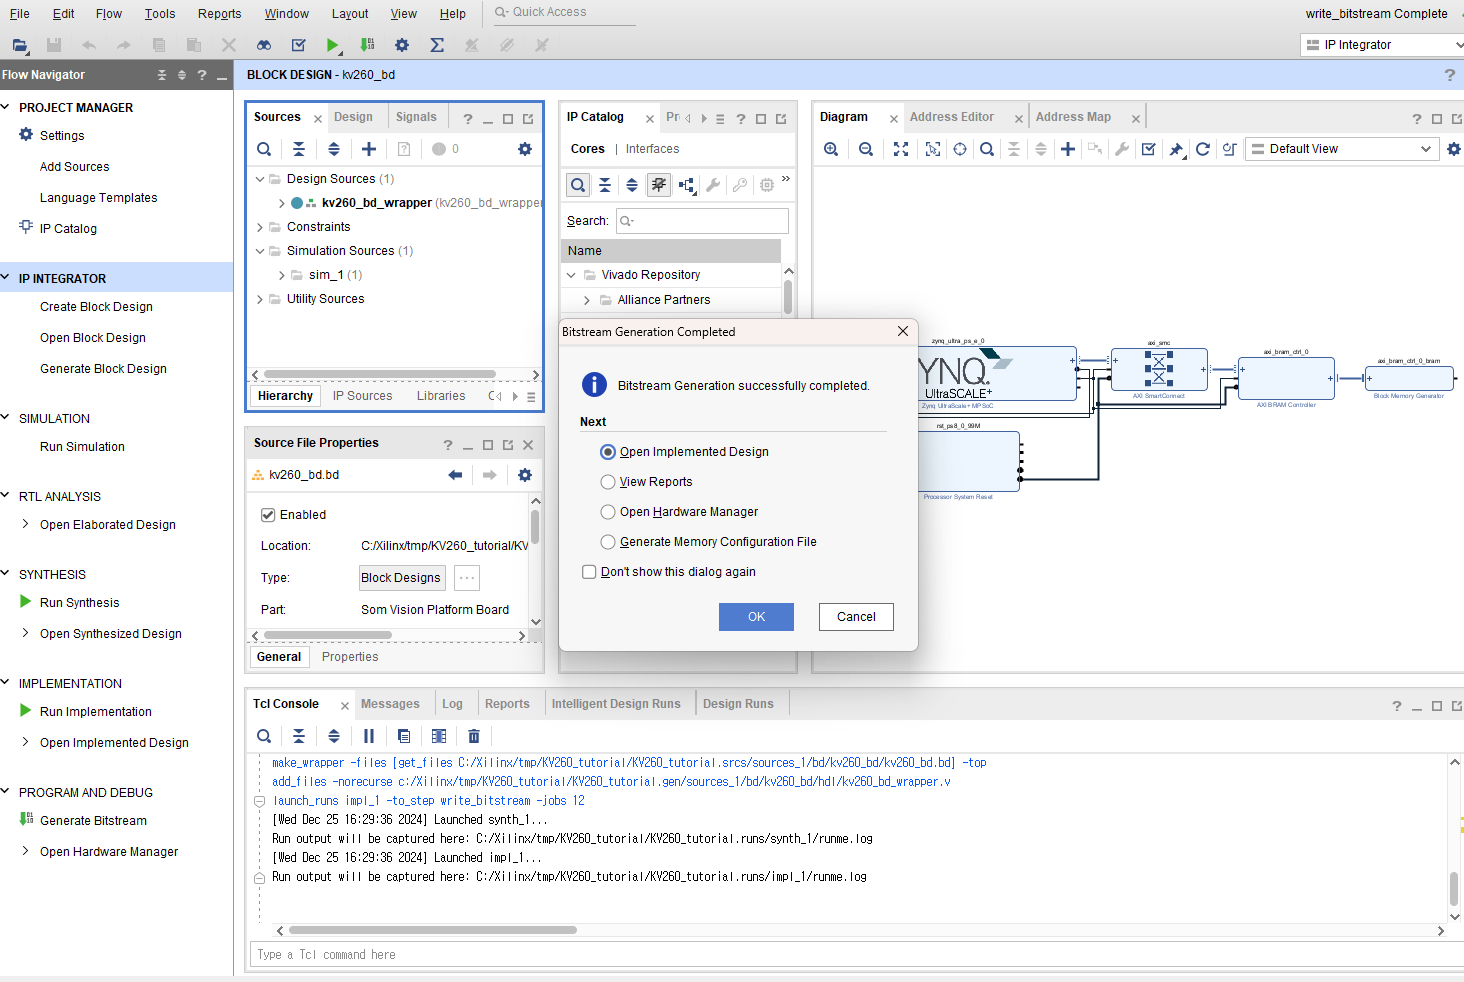The height and width of the screenshot is (982, 1464).
Task: Open Sources panel settings gear
Action: coord(525,149)
